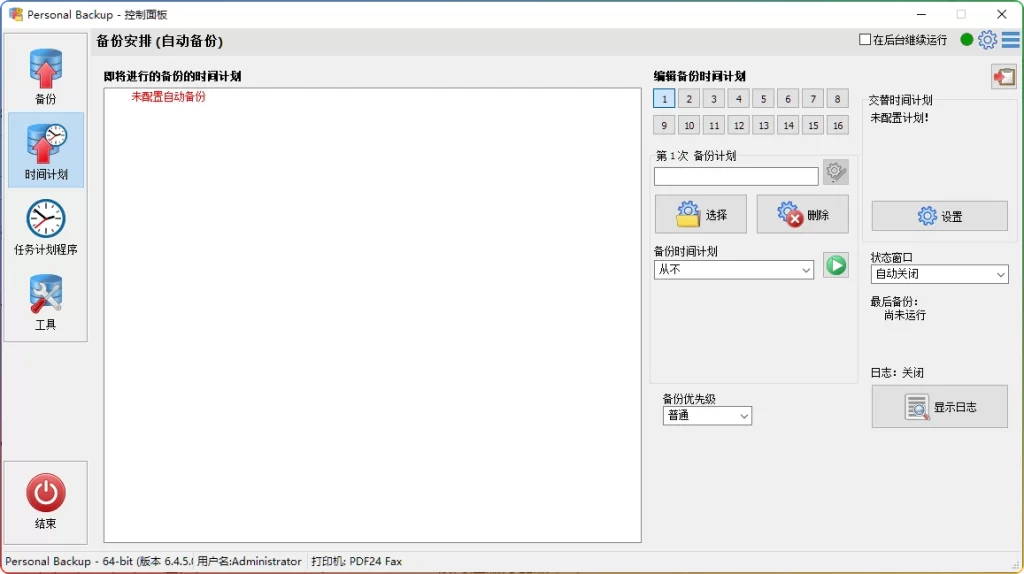Click the 日志: 关闭 label

point(897,373)
